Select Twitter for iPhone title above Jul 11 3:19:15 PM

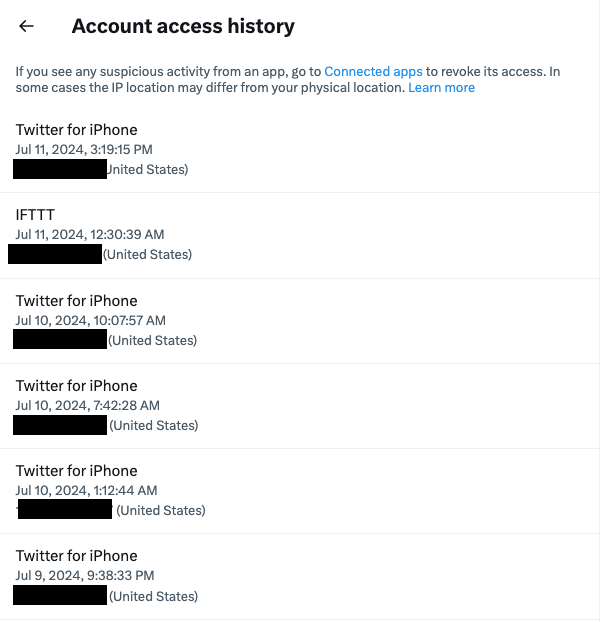coord(76,130)
